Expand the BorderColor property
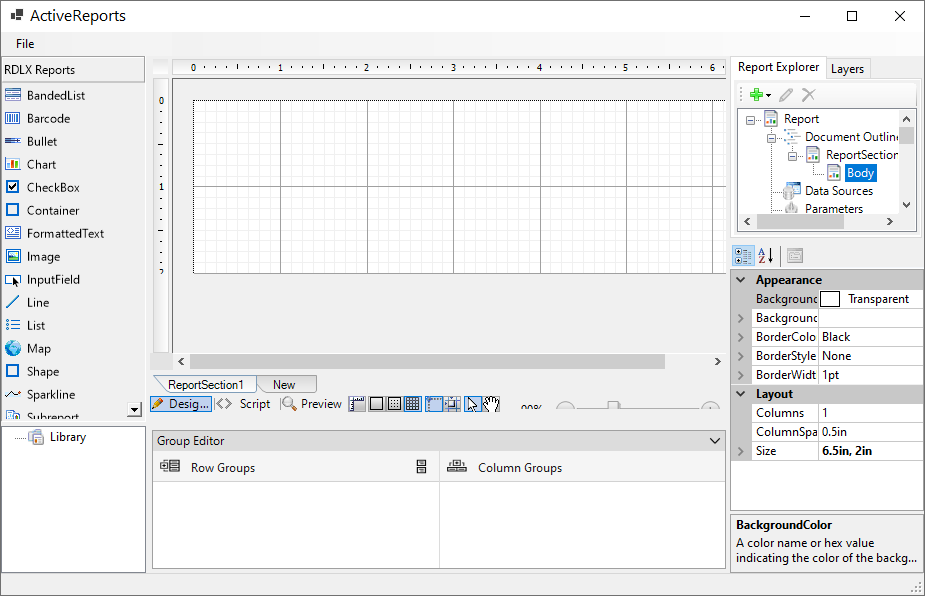This screenshot has width=925, height=596. pyautogui.click(x=741, y=337)
